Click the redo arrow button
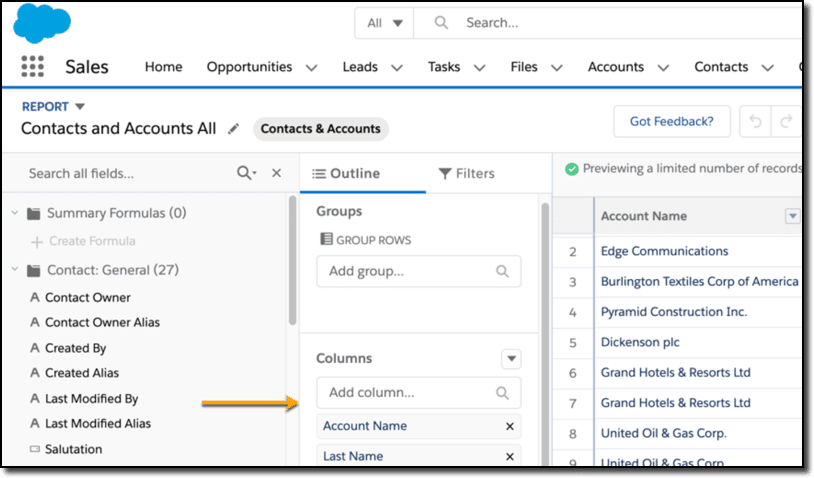This screenshot has width=814, height=478. click(x=786, y=121)
